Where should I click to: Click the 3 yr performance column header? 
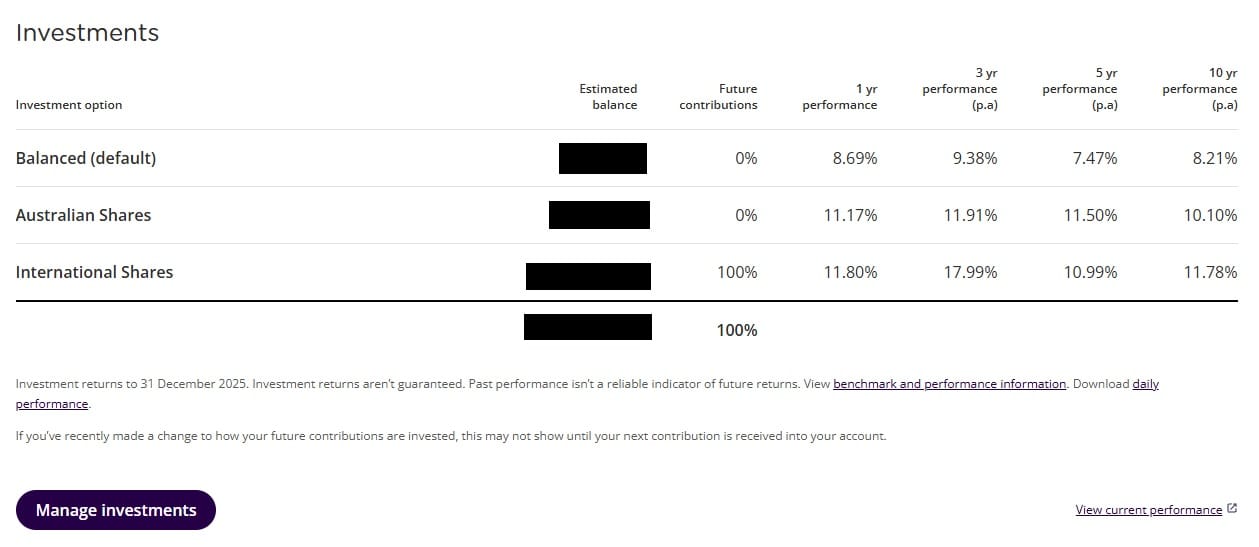[x=959, y=89]
